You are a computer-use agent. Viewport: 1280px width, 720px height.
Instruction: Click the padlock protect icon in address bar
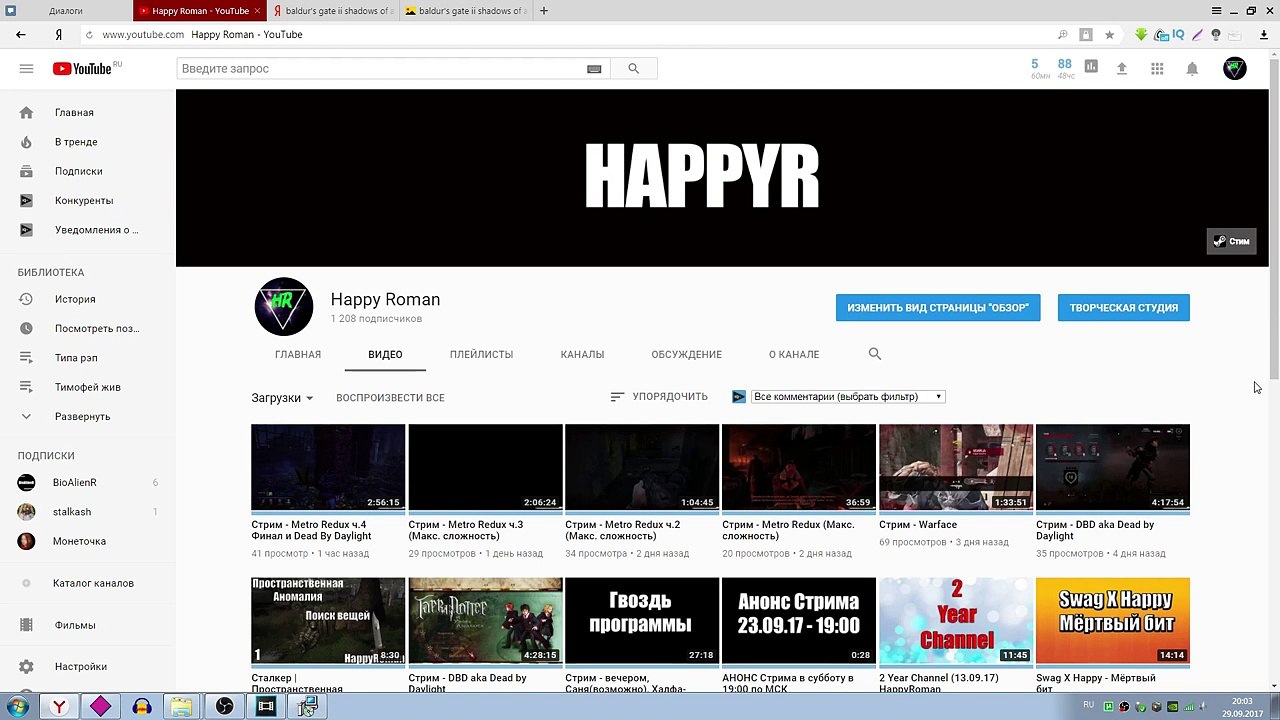click(x=1086, y=35)
